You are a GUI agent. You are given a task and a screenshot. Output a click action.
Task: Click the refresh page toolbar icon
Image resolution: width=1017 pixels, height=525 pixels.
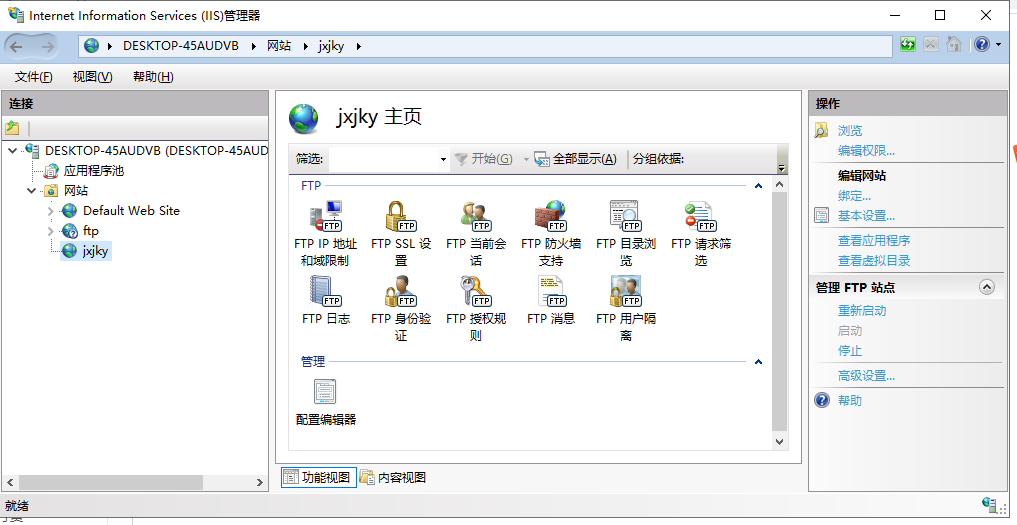pyautogui.click(x=908, y=44)
